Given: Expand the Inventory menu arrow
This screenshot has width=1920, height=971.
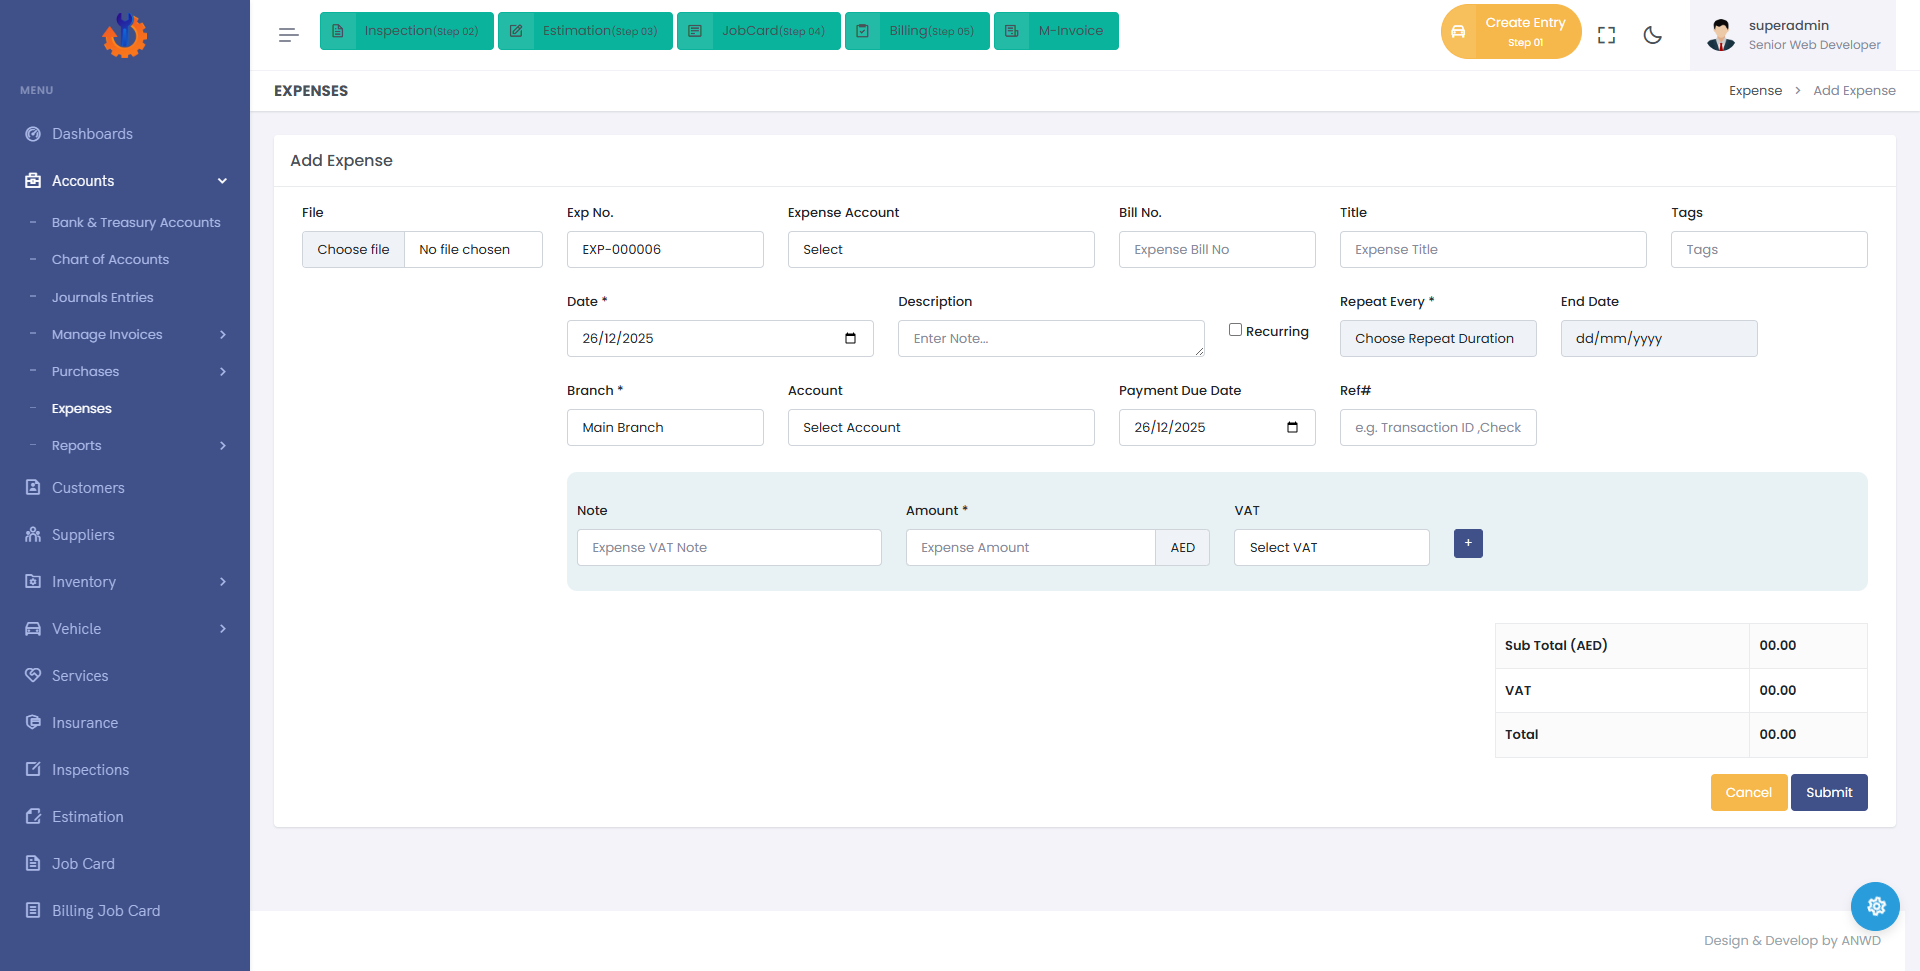Looking at the screenshot, I should coord(222,581).
